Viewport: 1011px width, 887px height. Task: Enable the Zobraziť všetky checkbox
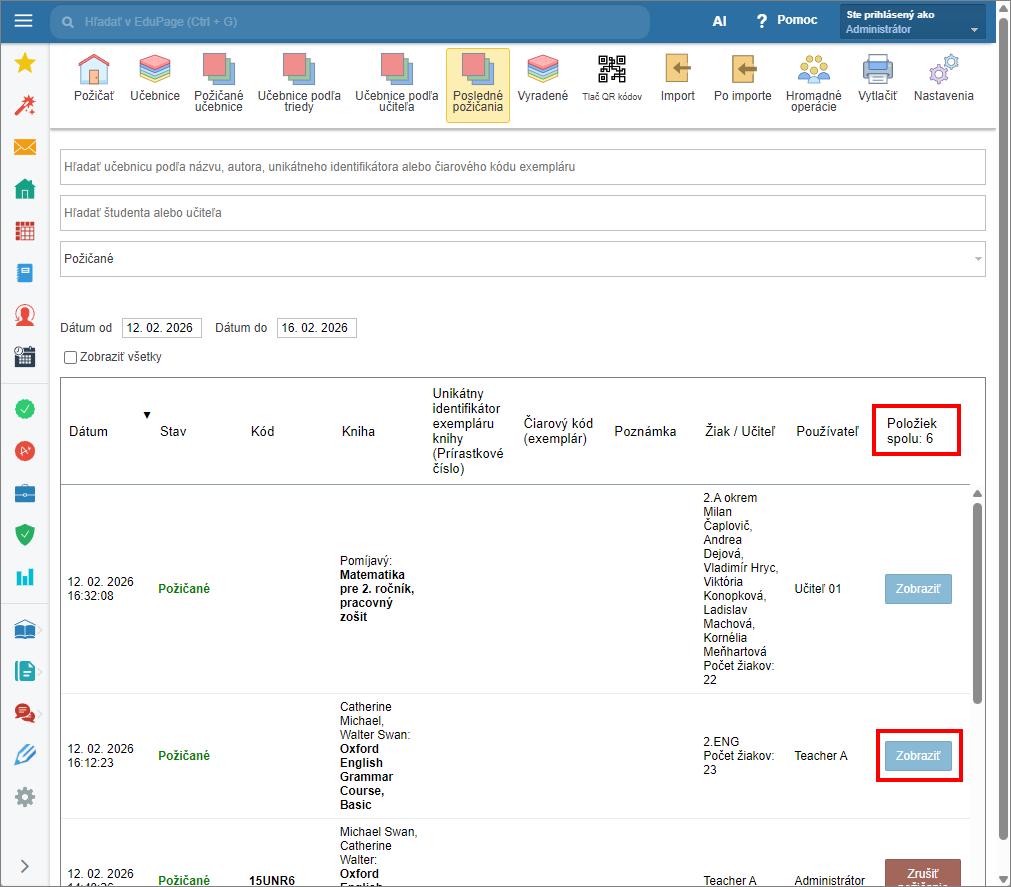tap(70, 357)
